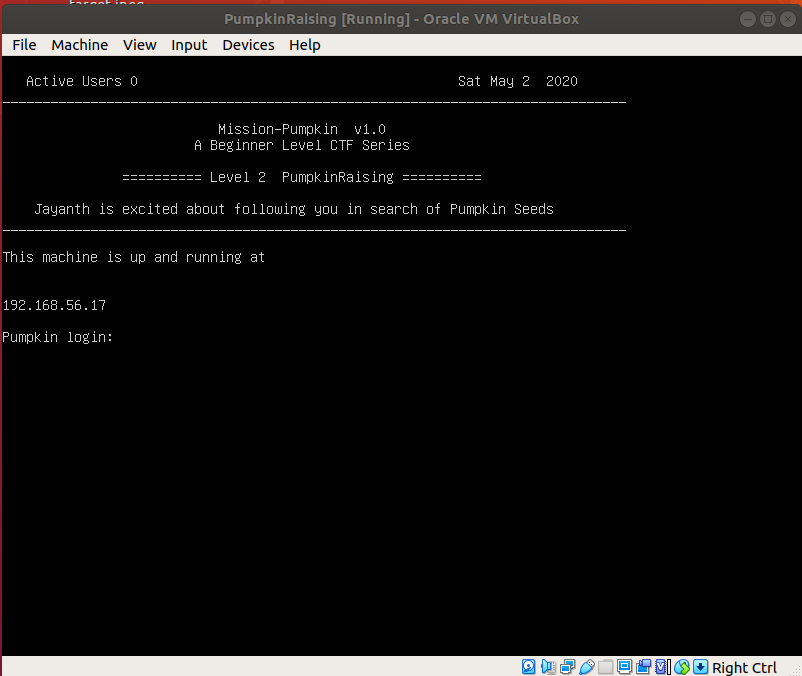Click the Level 2 PumpkinRaising banner

(x=302, y=177)
